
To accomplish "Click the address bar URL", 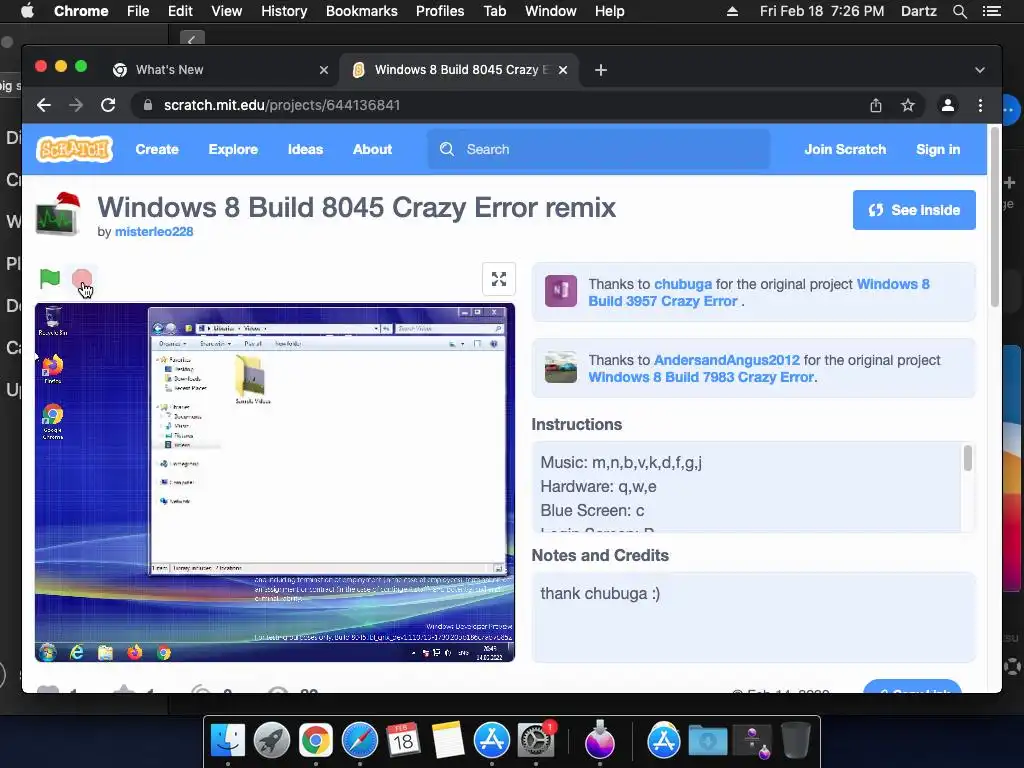I will click(x=281, y=105).
